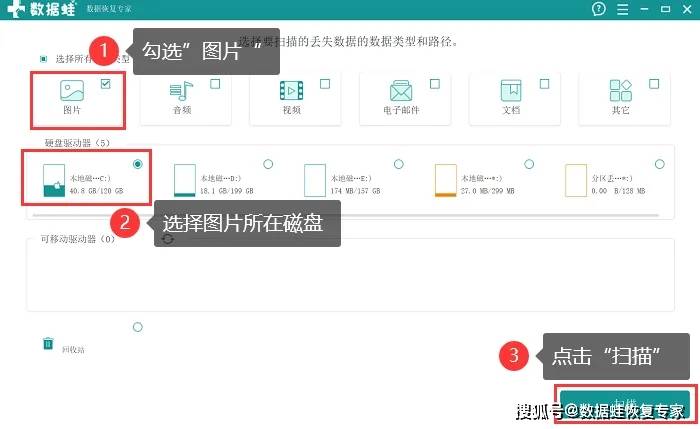Click the 图片 label text
The image size is (700, 429).
[72, 110]
